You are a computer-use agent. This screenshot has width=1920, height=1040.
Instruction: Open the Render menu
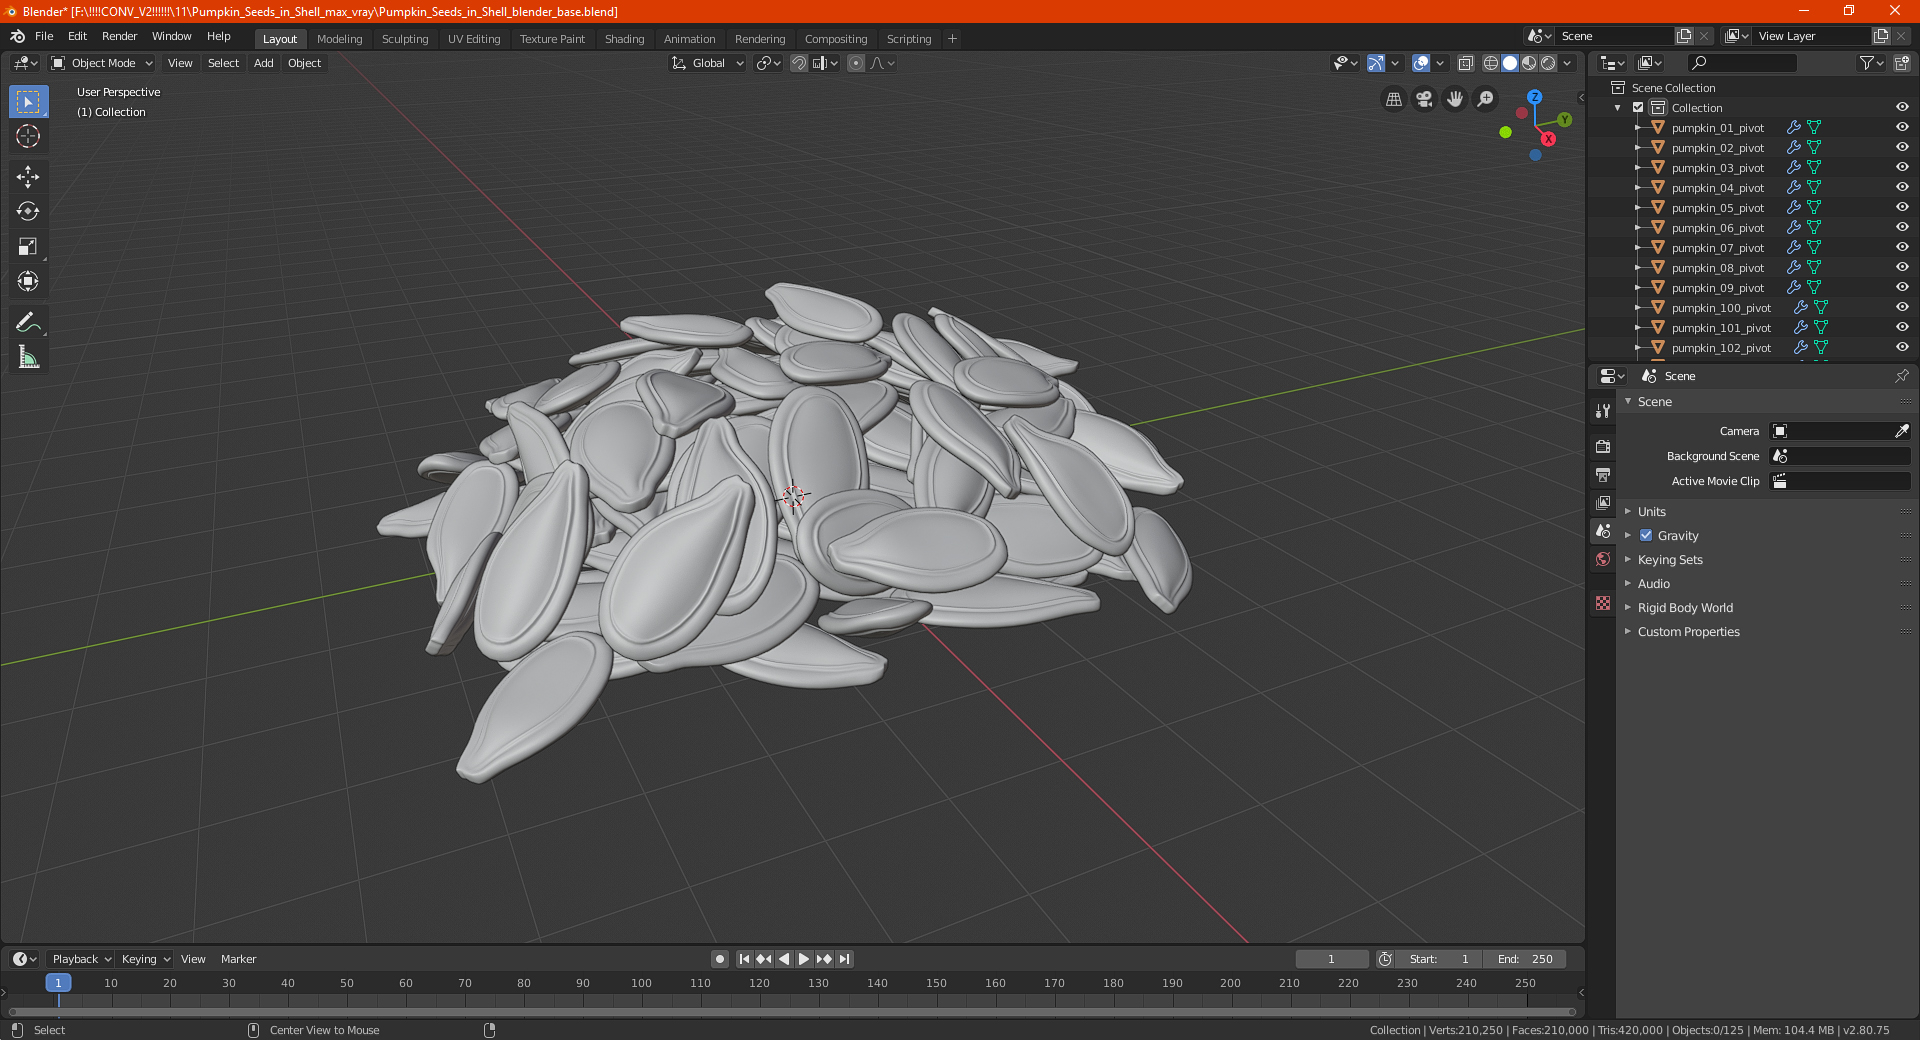pos(119,36)
